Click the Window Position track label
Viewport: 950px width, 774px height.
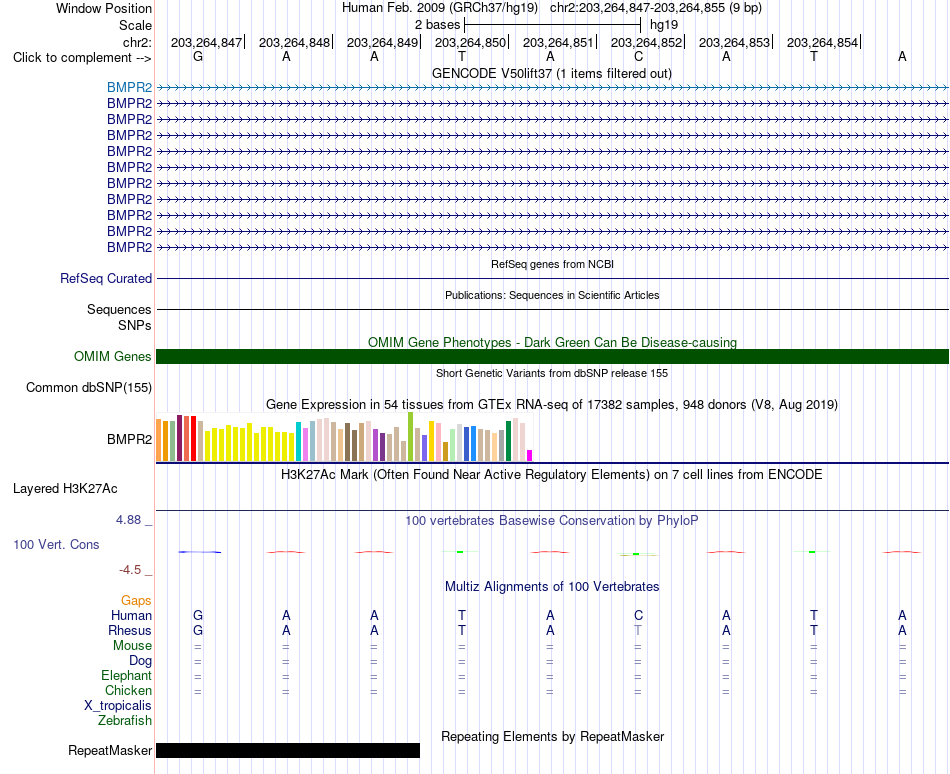coord(104,8)
